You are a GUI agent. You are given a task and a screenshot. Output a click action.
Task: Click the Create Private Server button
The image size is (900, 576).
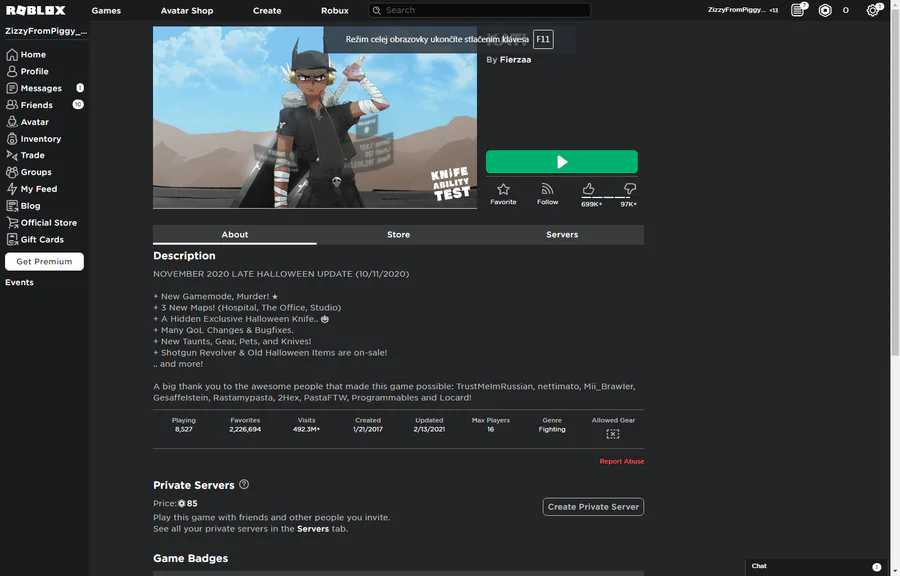pyautogui.click(x=593, y=507)
